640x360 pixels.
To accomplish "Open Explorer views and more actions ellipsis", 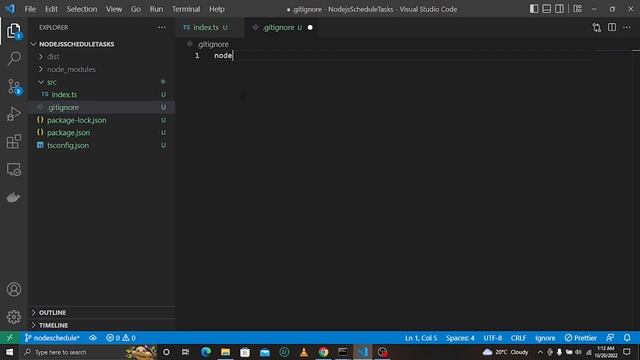I will coord(162,27).
